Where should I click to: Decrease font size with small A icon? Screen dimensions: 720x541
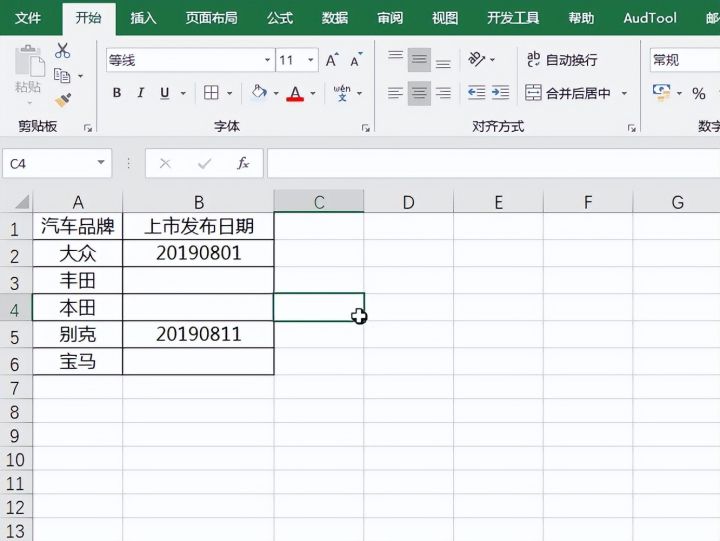(356, 60)
